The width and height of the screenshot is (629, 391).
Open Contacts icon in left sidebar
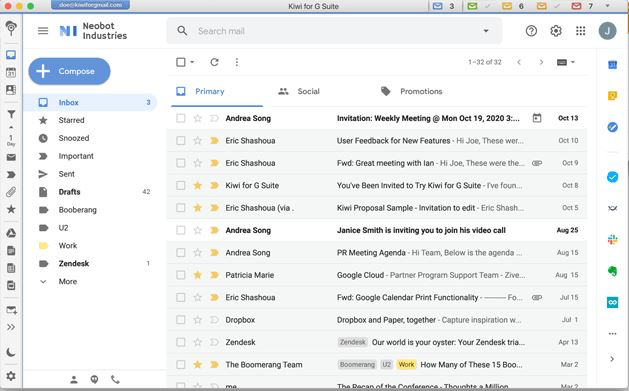pos(11,90)
